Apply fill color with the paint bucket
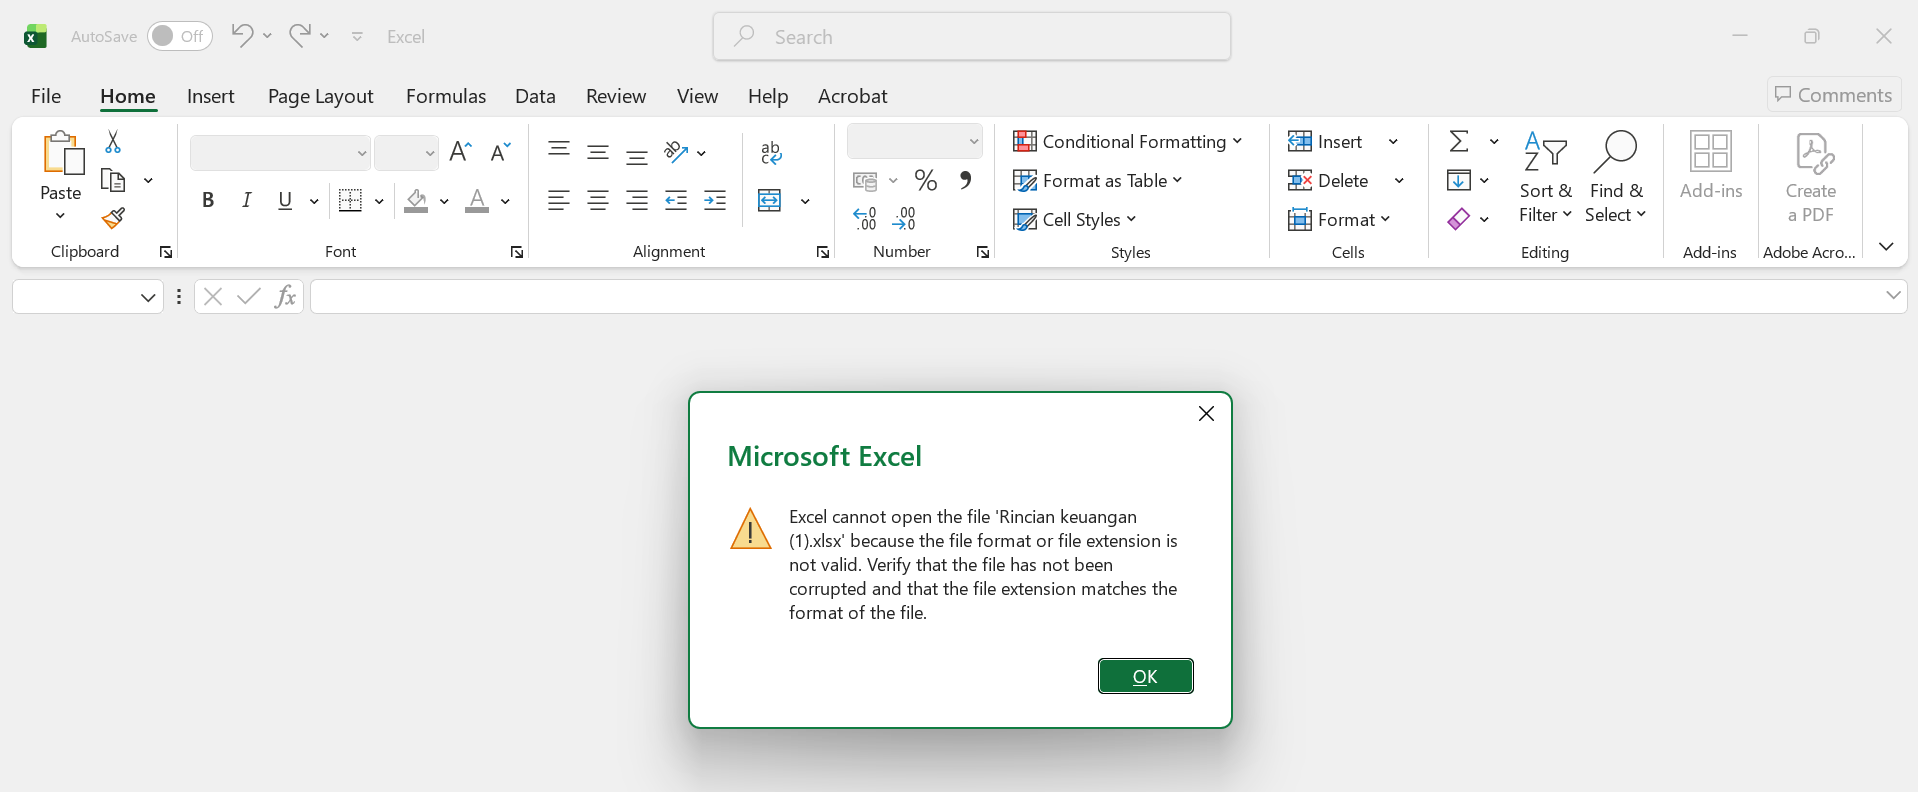Screen dimensions: 1918x792 coord(417,201)
